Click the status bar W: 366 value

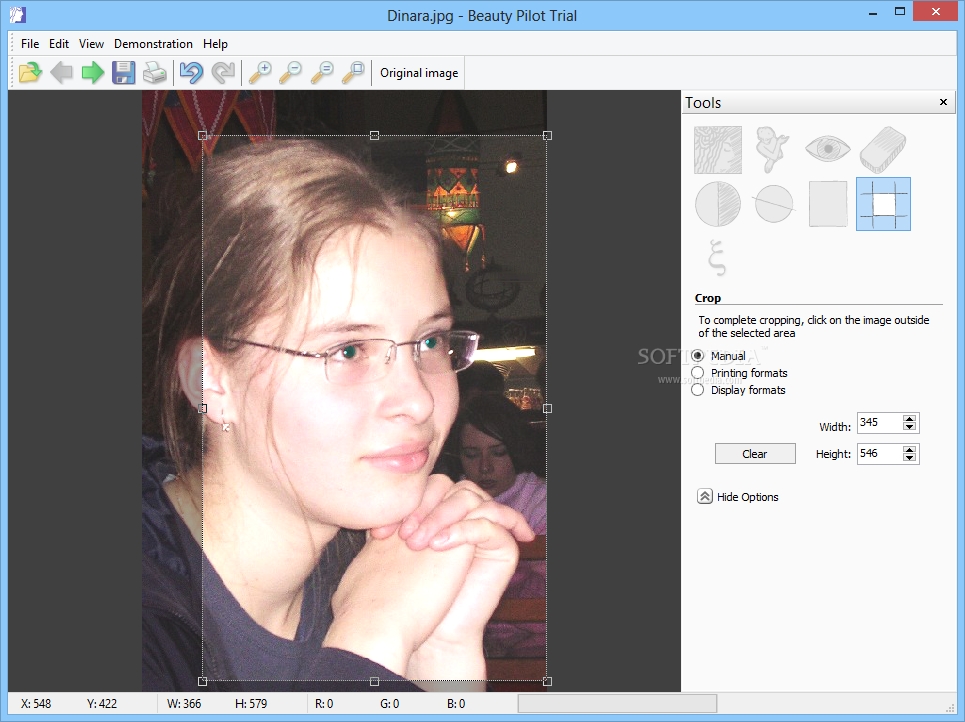coord(184,704)
